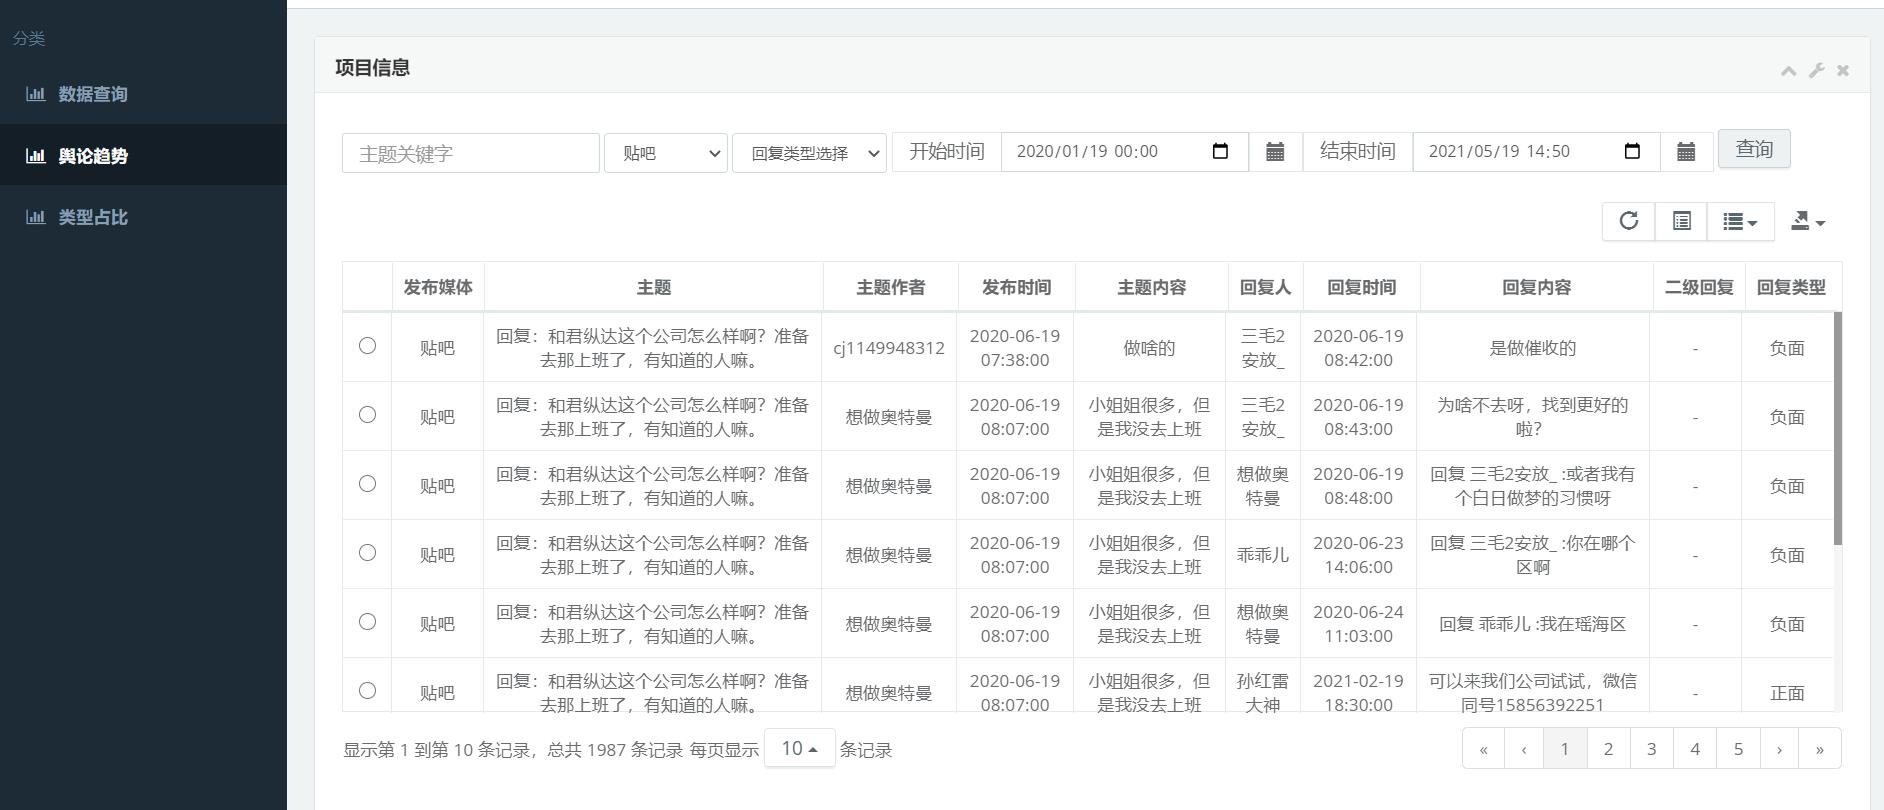Focus the 主题关键字 input field

coord(471,153)
